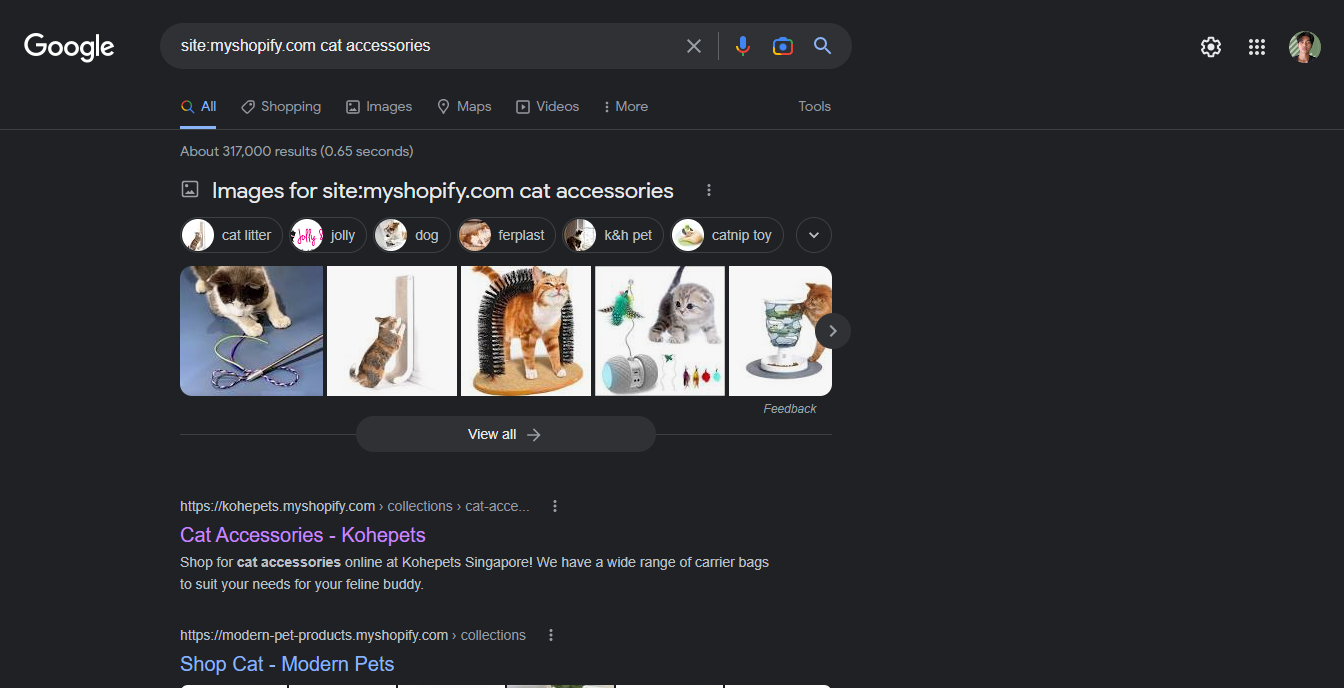Select the cat litter filter chip
The image size is (1344, 688).
[x=231, y=235]
